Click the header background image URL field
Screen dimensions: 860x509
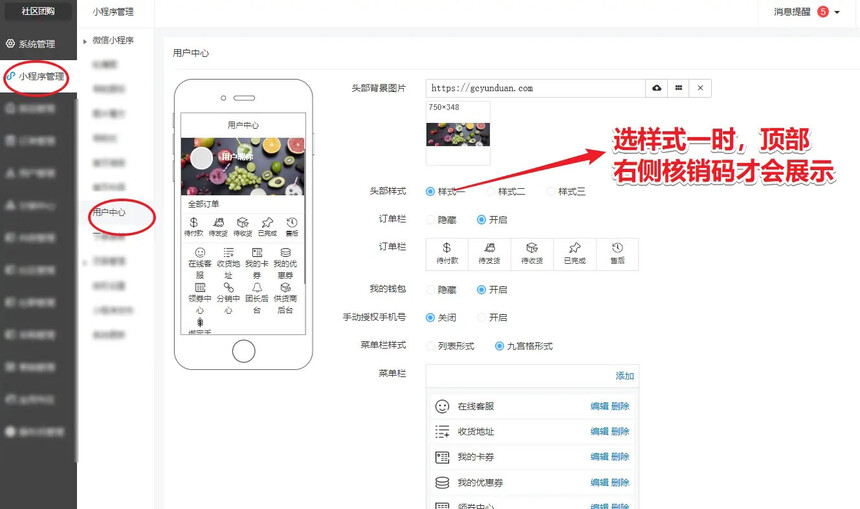(x=535, y=88)
